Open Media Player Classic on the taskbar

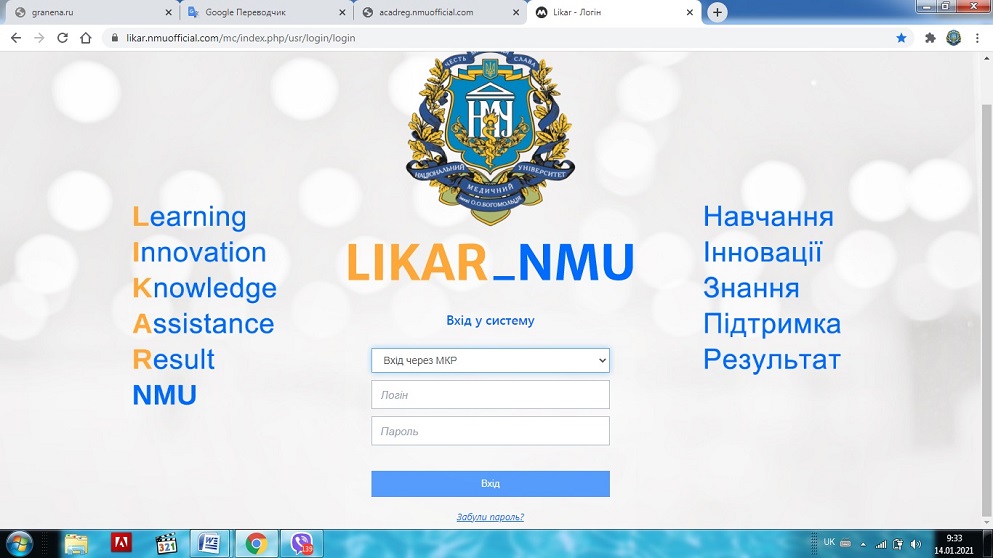pyautogui.click(x=166, y=543)
